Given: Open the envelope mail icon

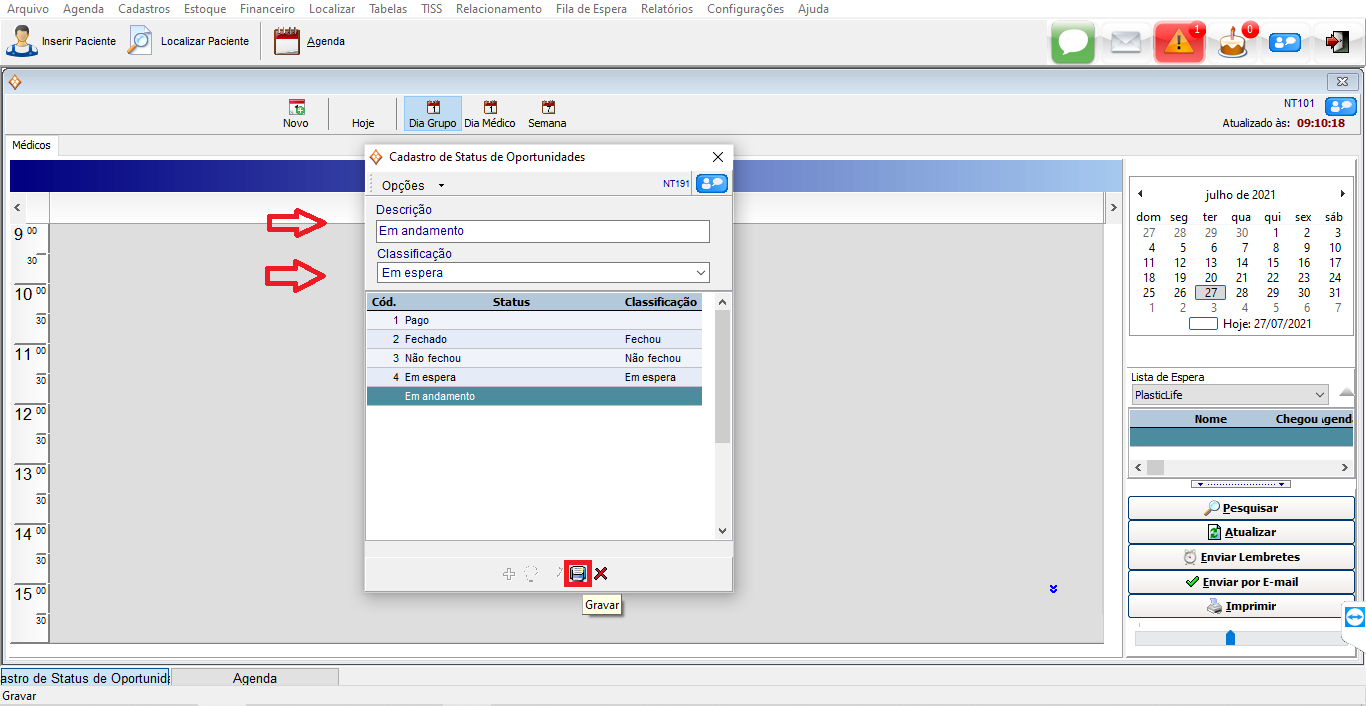Looking at the screenshot, I should point(1126,42).
